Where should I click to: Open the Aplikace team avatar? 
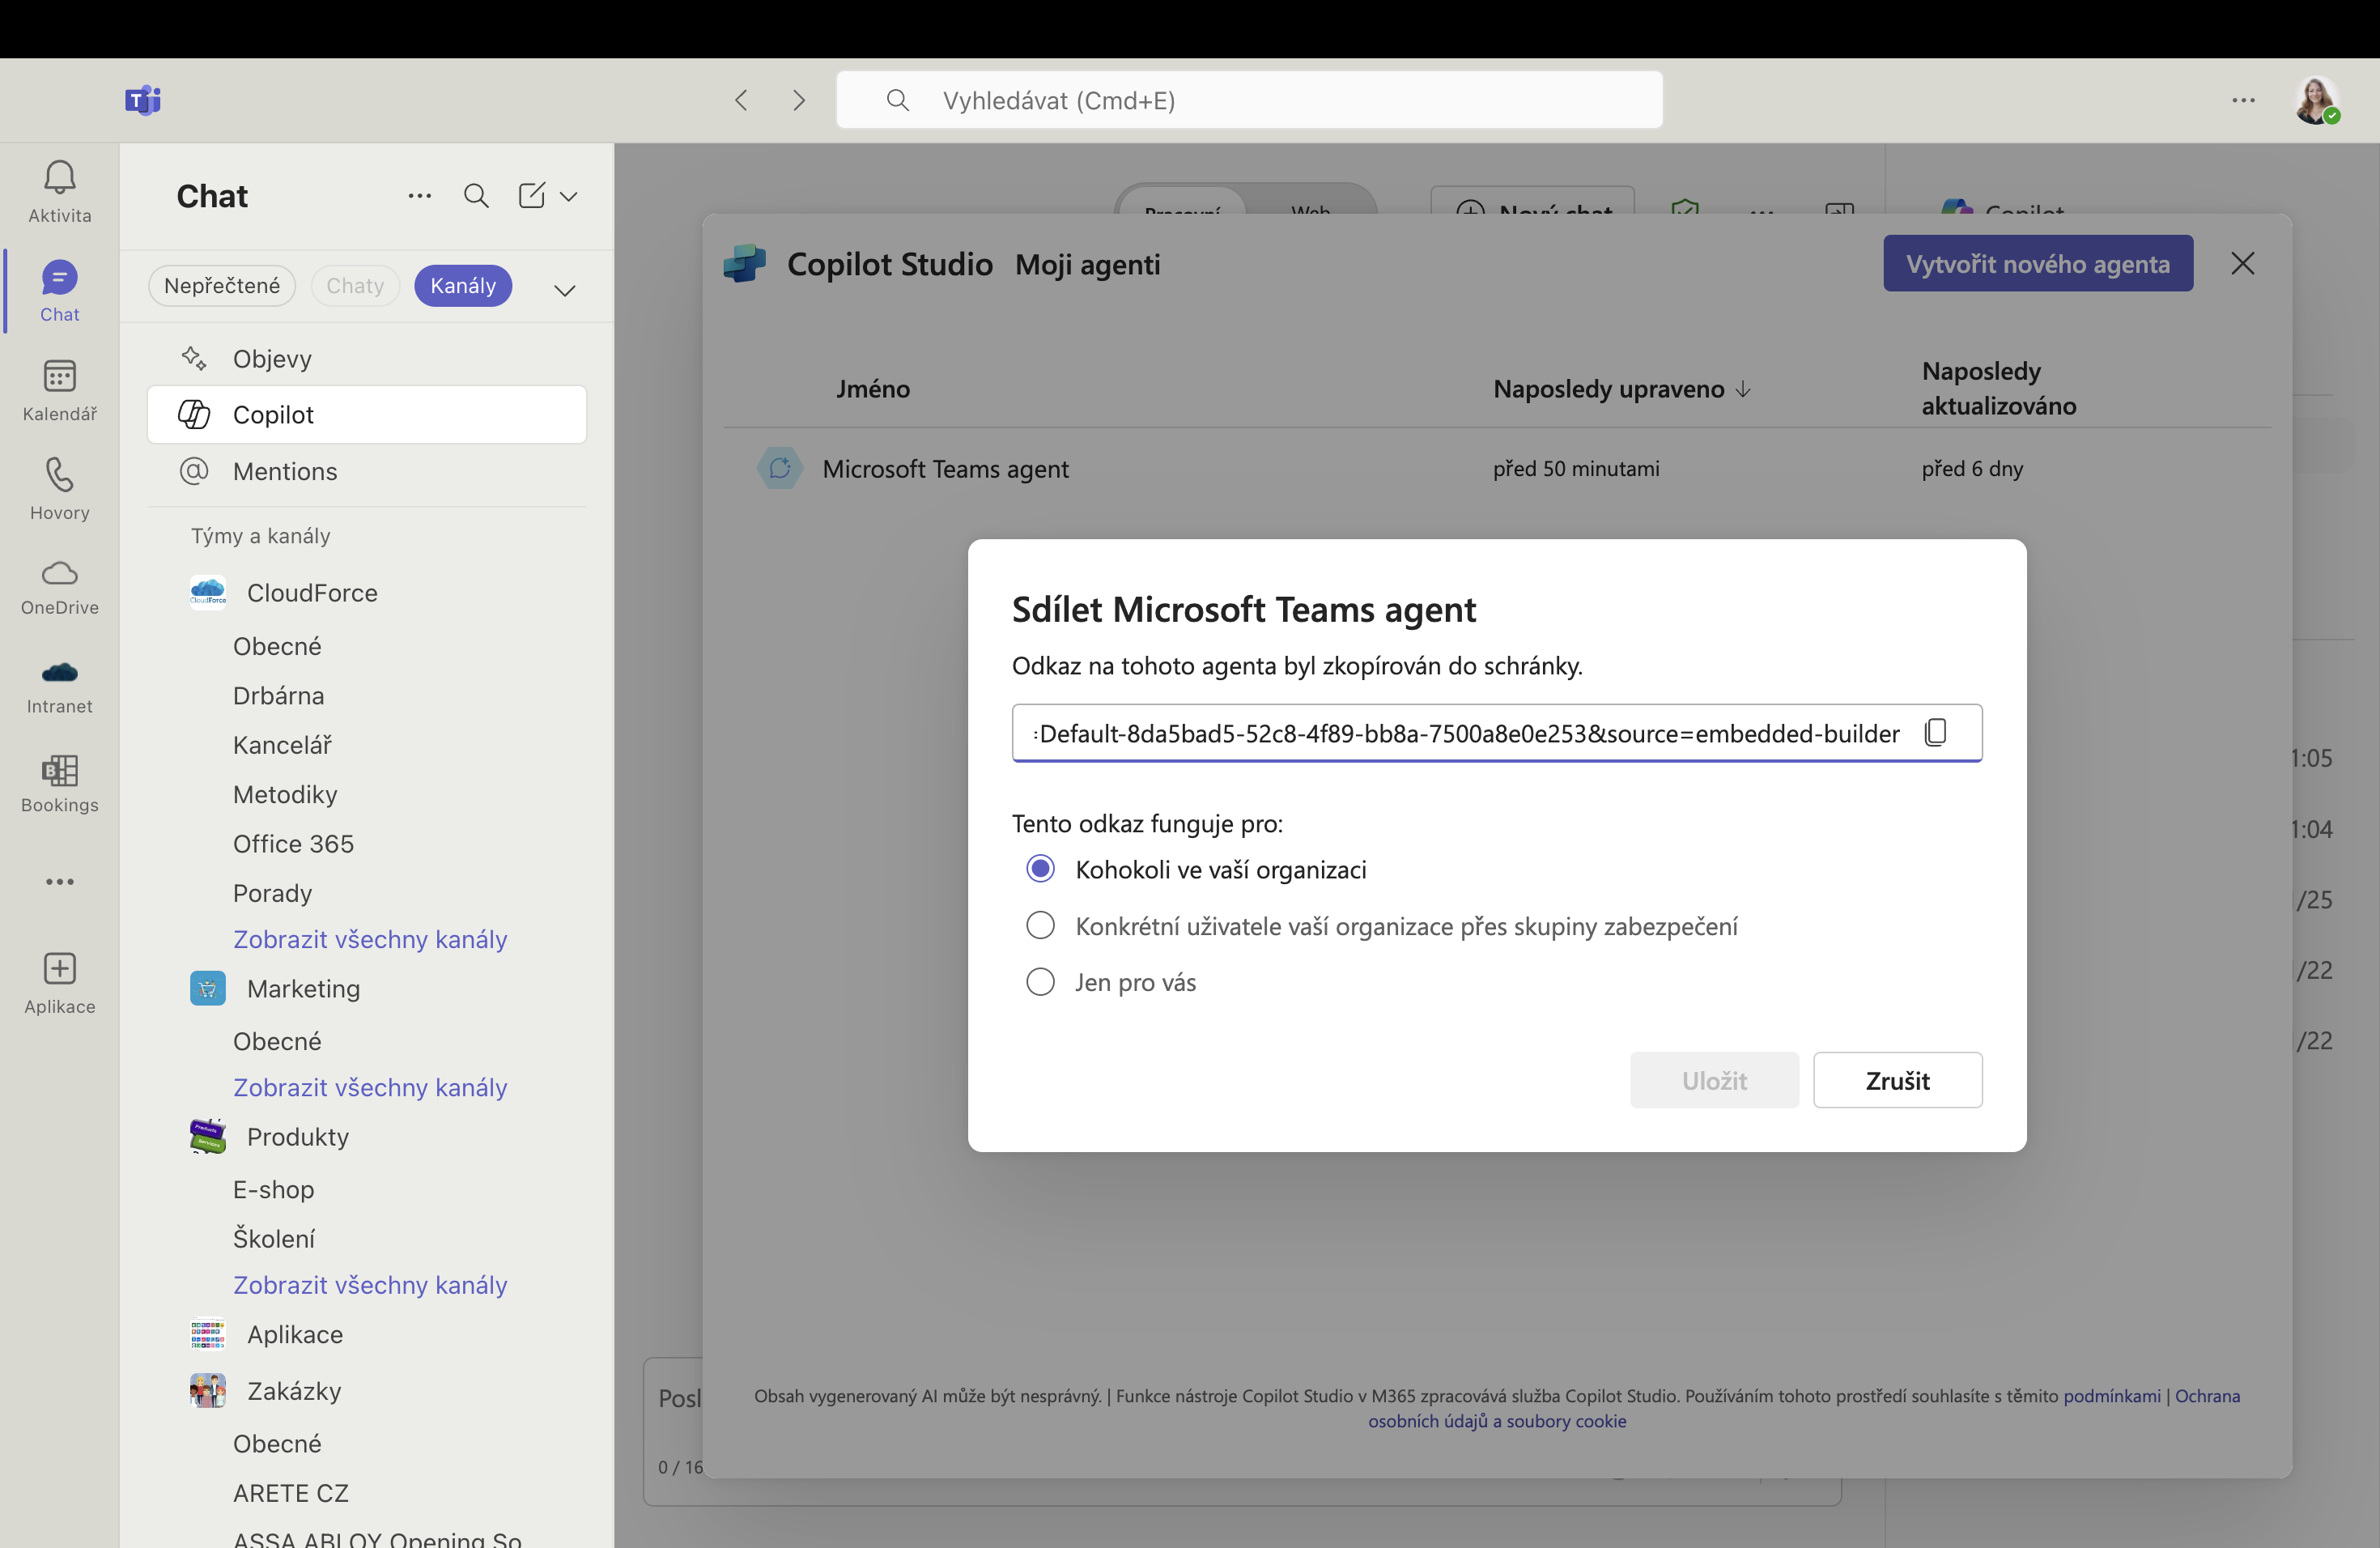coord(208,1335)
